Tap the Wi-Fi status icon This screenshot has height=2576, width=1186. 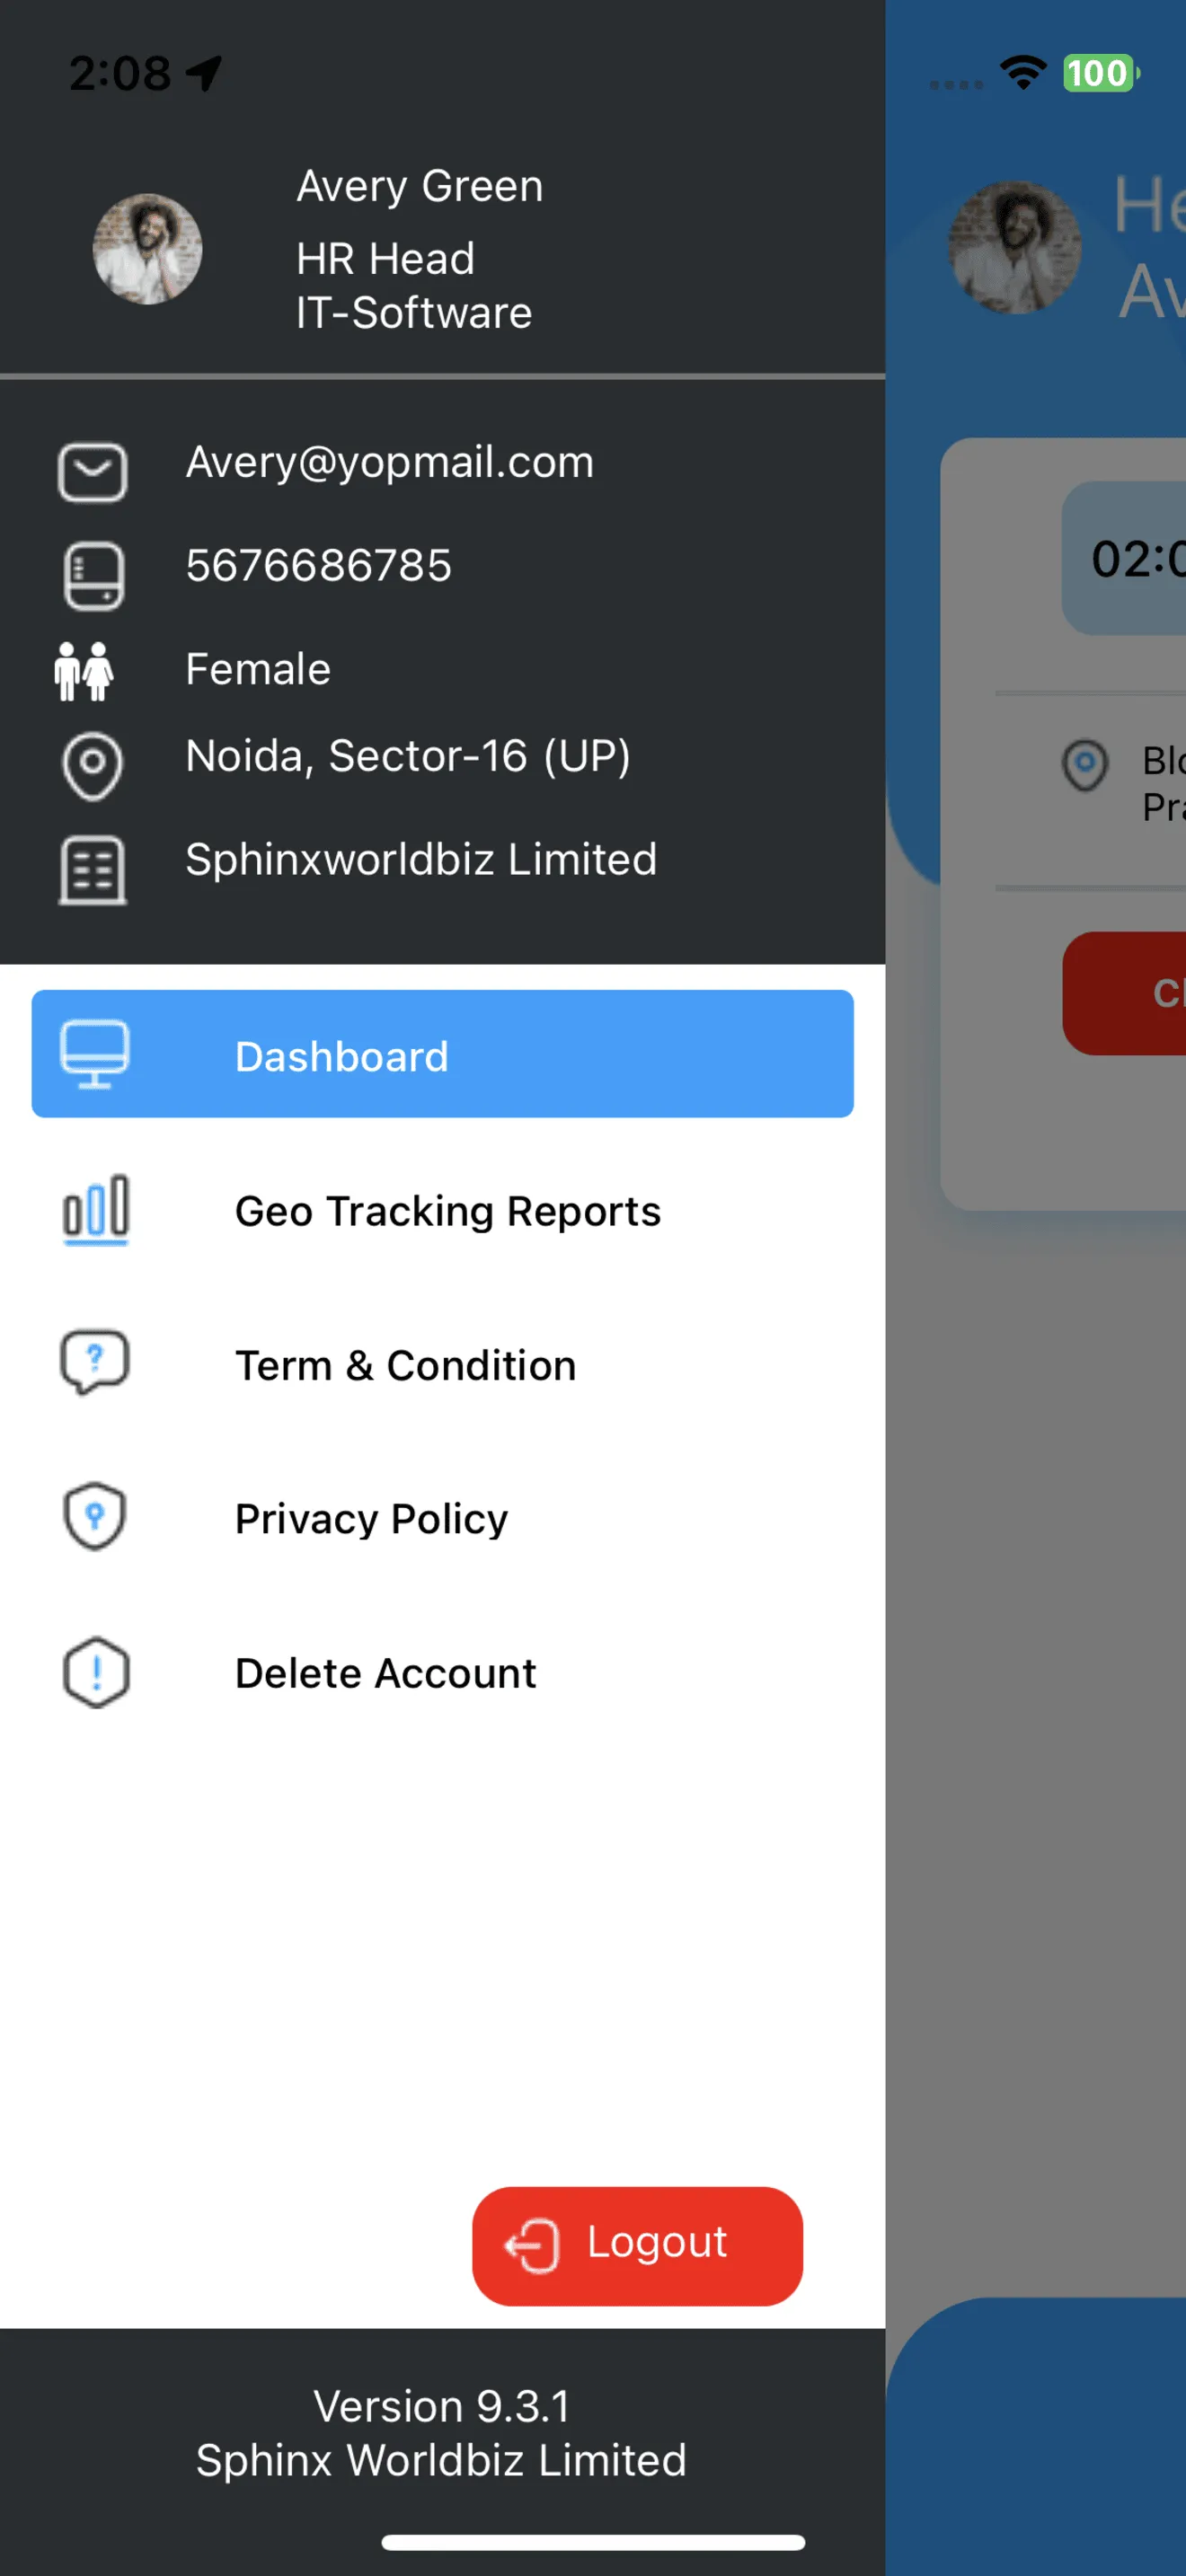pyautogui.click(x=1023, y=72)
